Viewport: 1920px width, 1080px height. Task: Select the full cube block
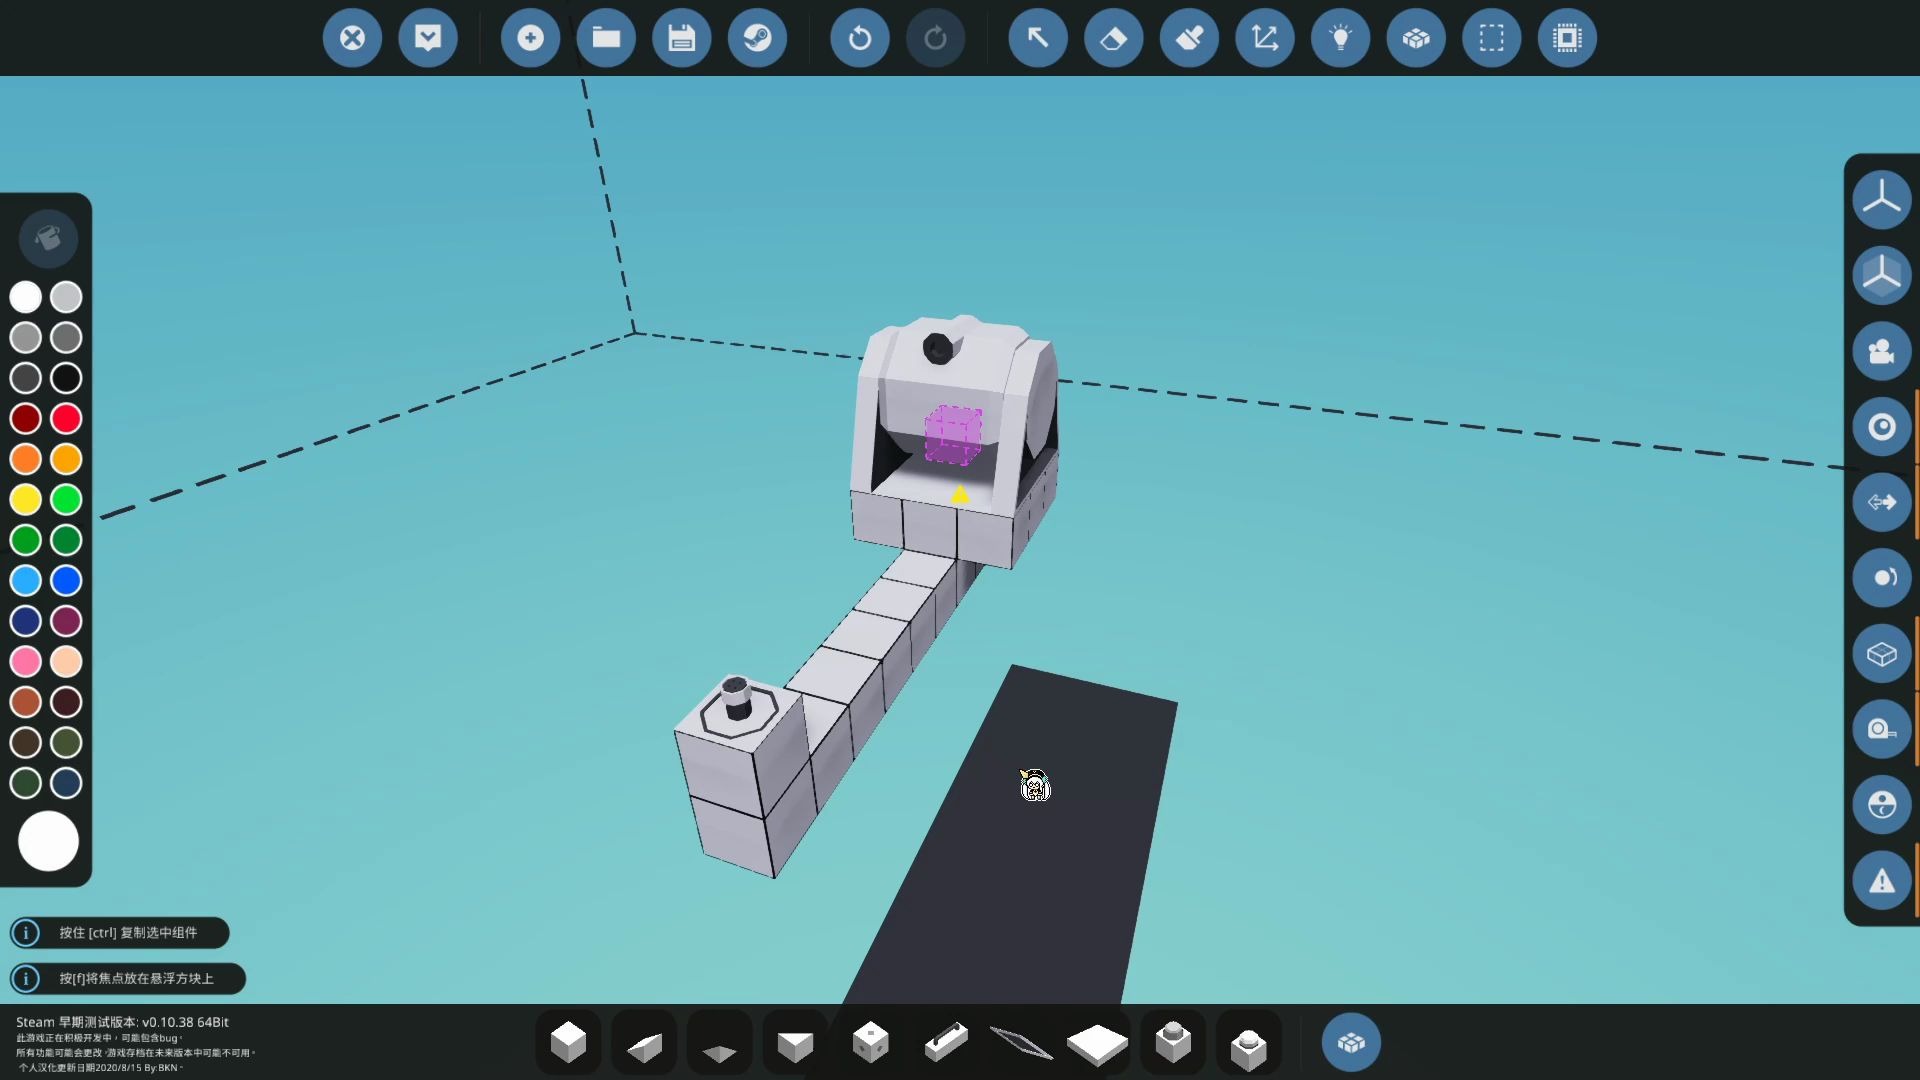568,1042
